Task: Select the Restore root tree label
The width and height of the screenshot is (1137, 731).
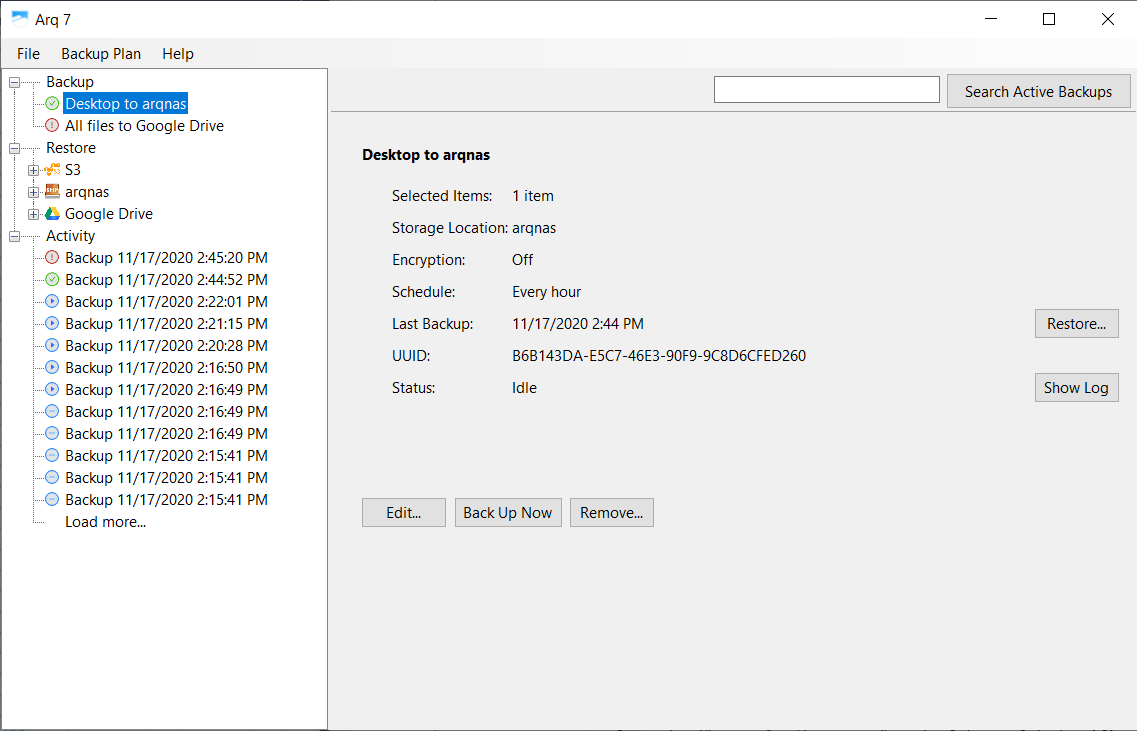Action: (70, 148)
